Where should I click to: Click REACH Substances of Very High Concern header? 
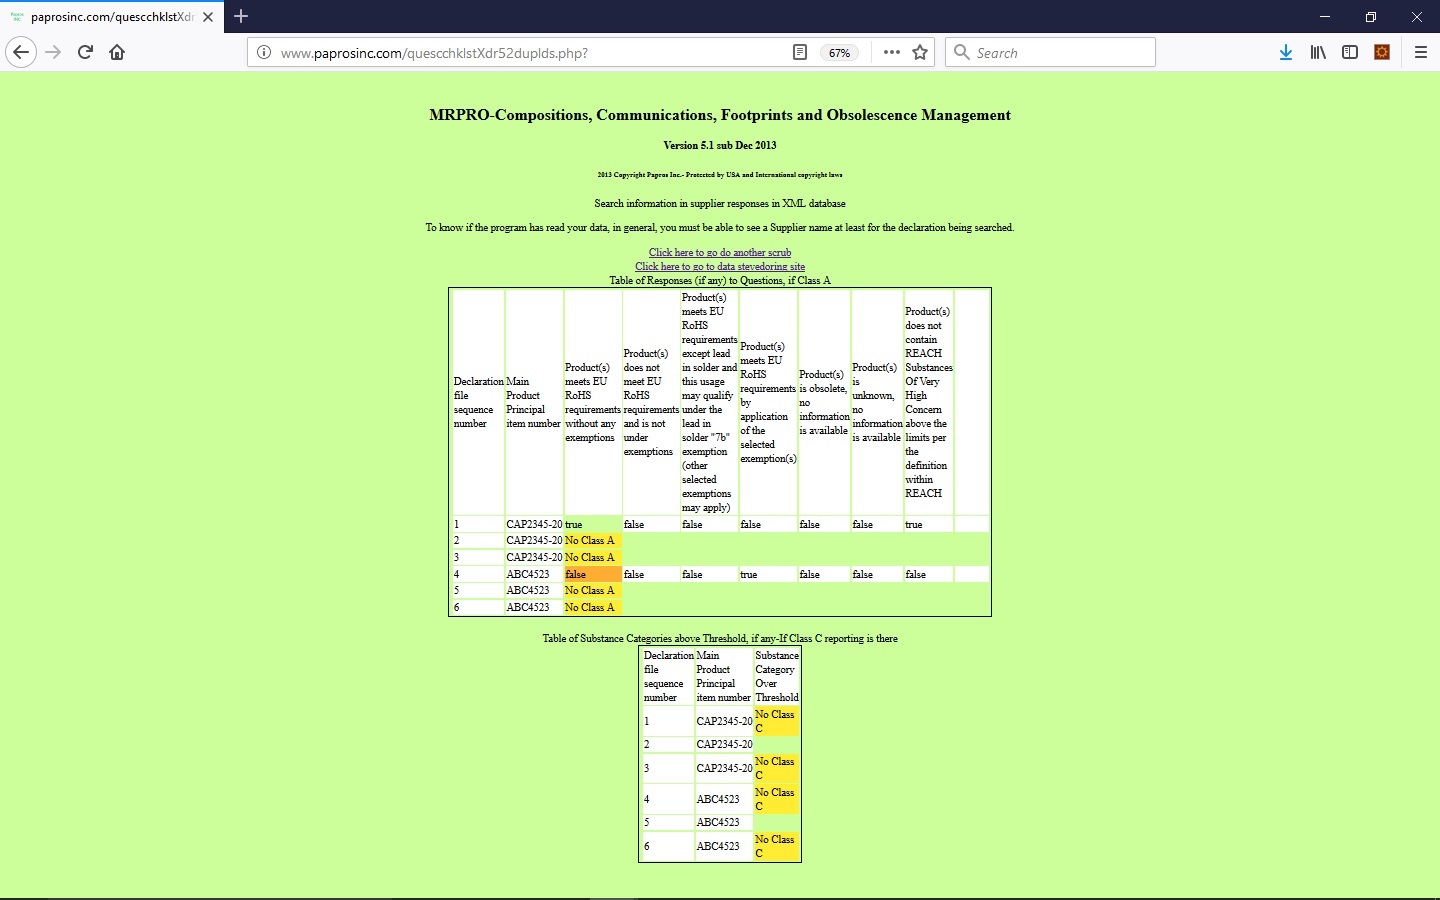929,402
